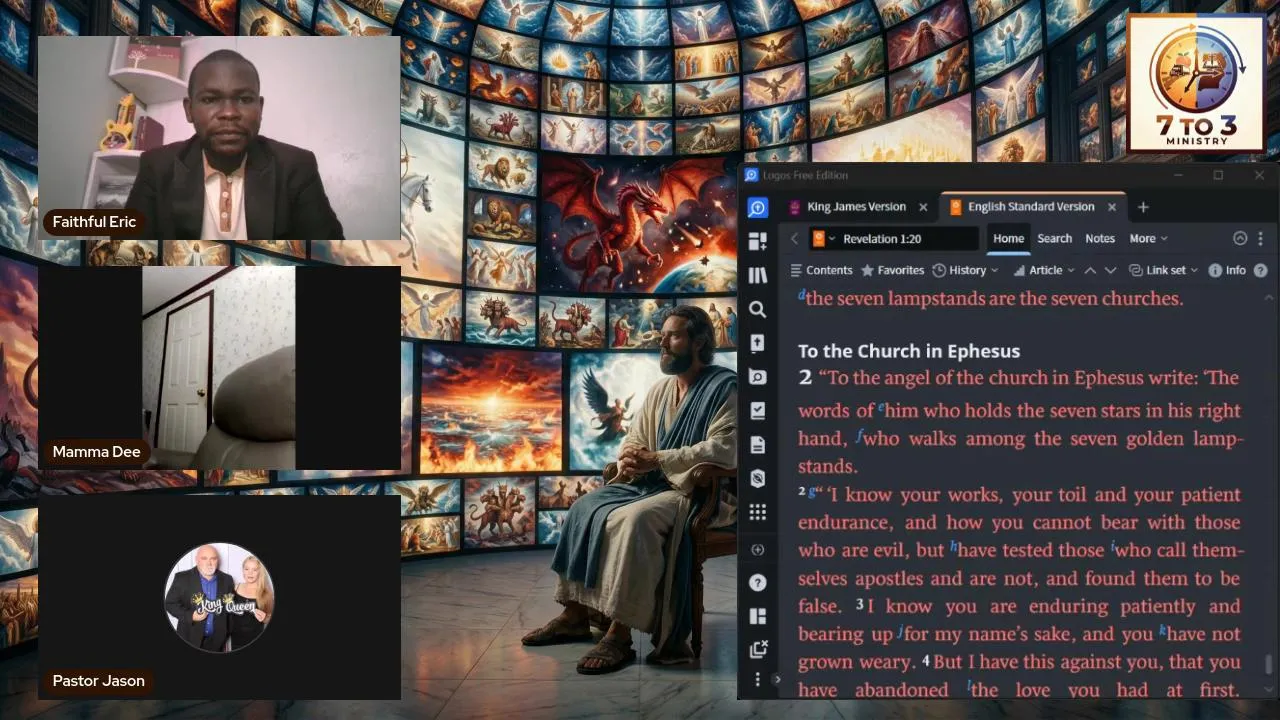Open the Factbook search-book sidebar icon
The width and height of the screenshot is (1280, 720).
click(758, 377)
